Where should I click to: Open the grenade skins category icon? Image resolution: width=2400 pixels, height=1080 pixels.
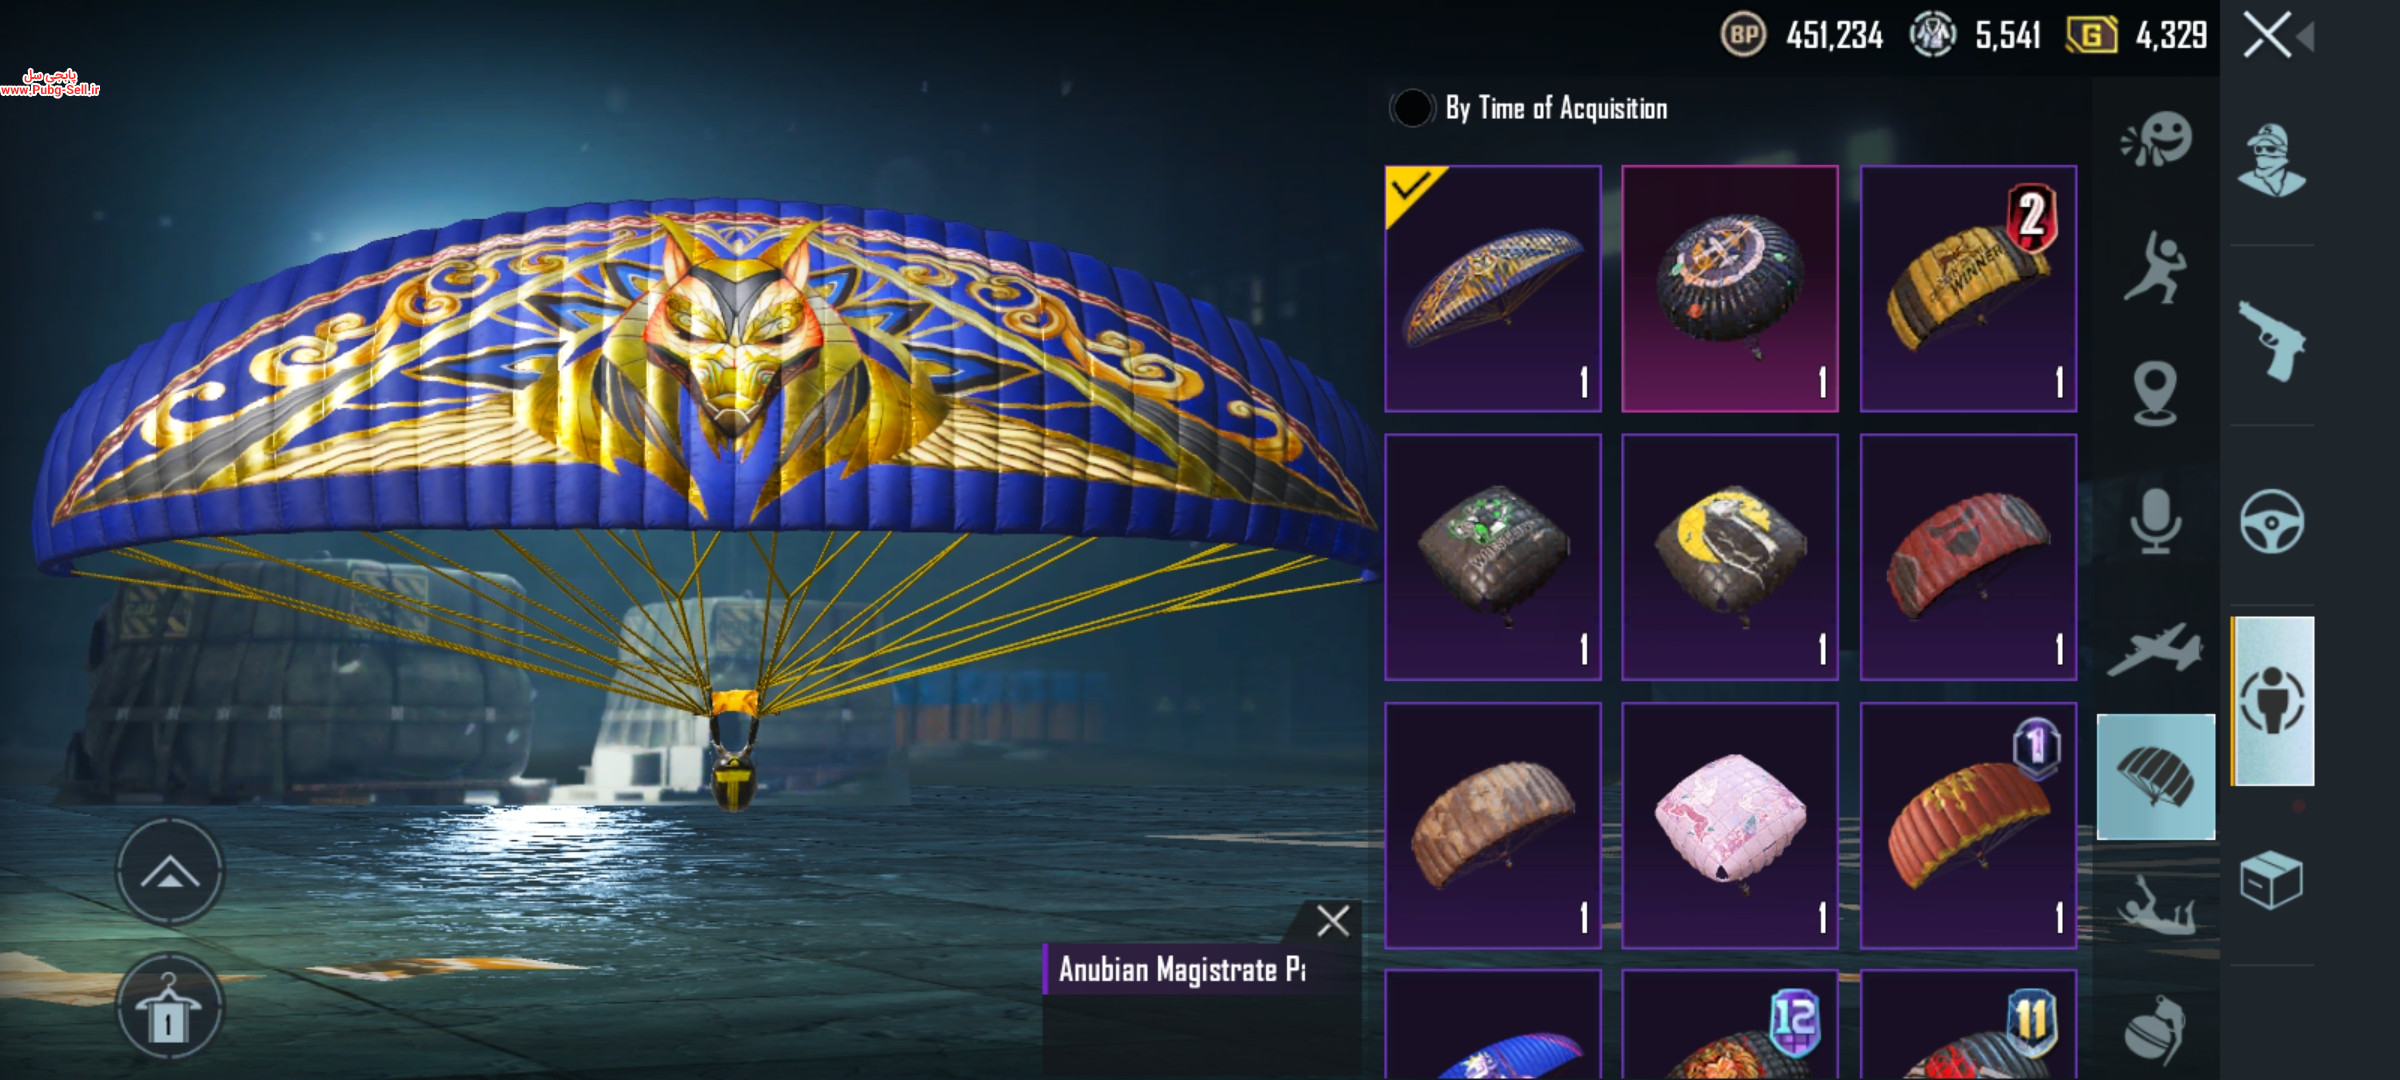click(2155, 1030)
